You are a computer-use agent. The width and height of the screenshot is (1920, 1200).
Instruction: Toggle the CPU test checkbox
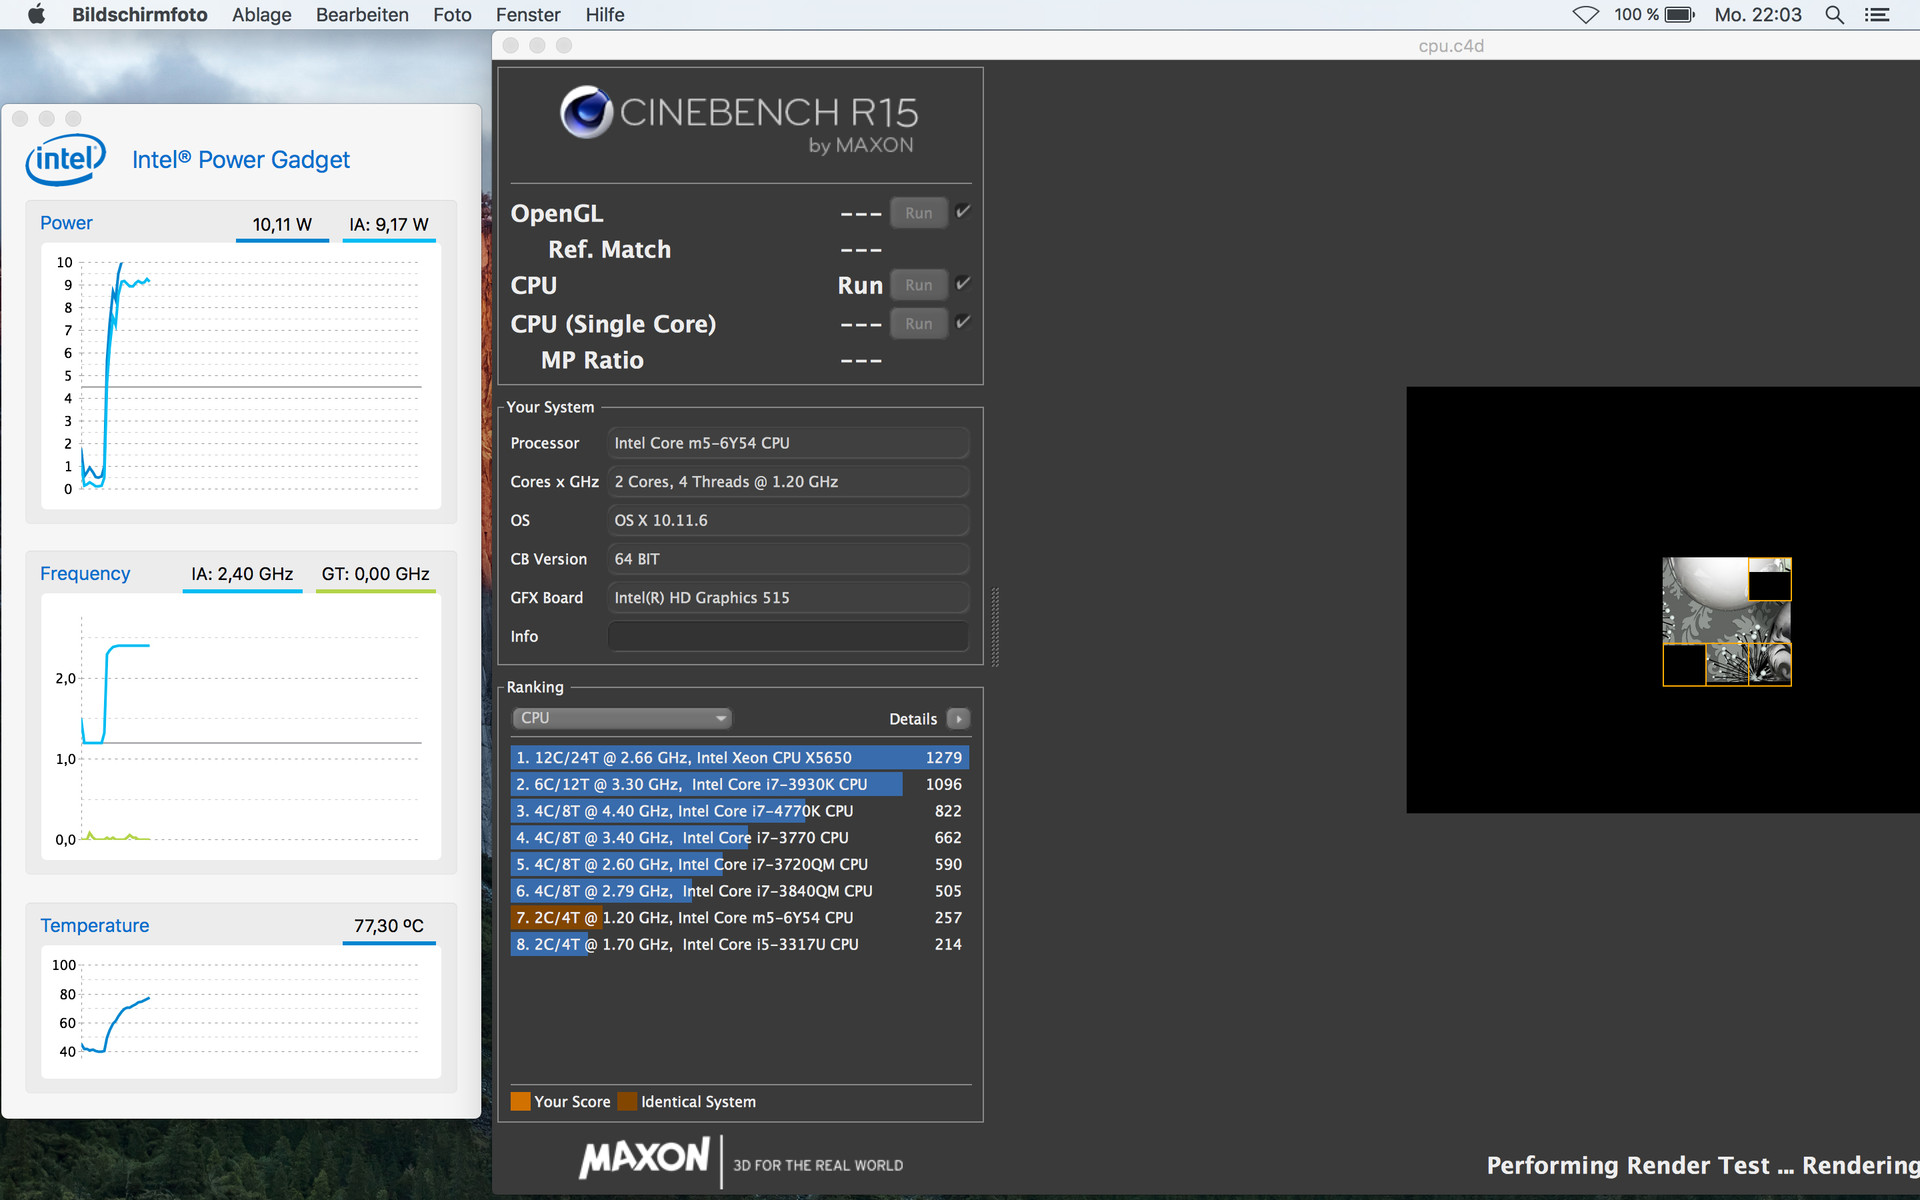pyautogui.click(x=963, y=283)
